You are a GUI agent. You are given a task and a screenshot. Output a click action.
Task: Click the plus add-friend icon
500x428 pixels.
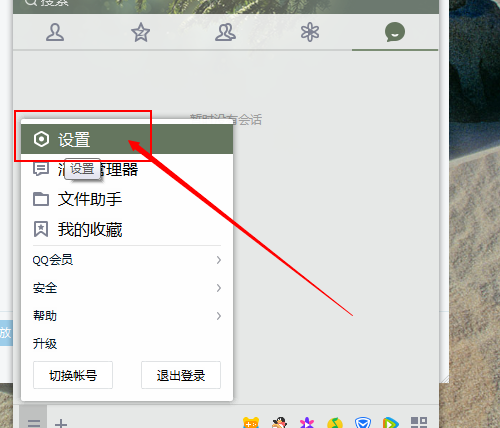[61, 423]
